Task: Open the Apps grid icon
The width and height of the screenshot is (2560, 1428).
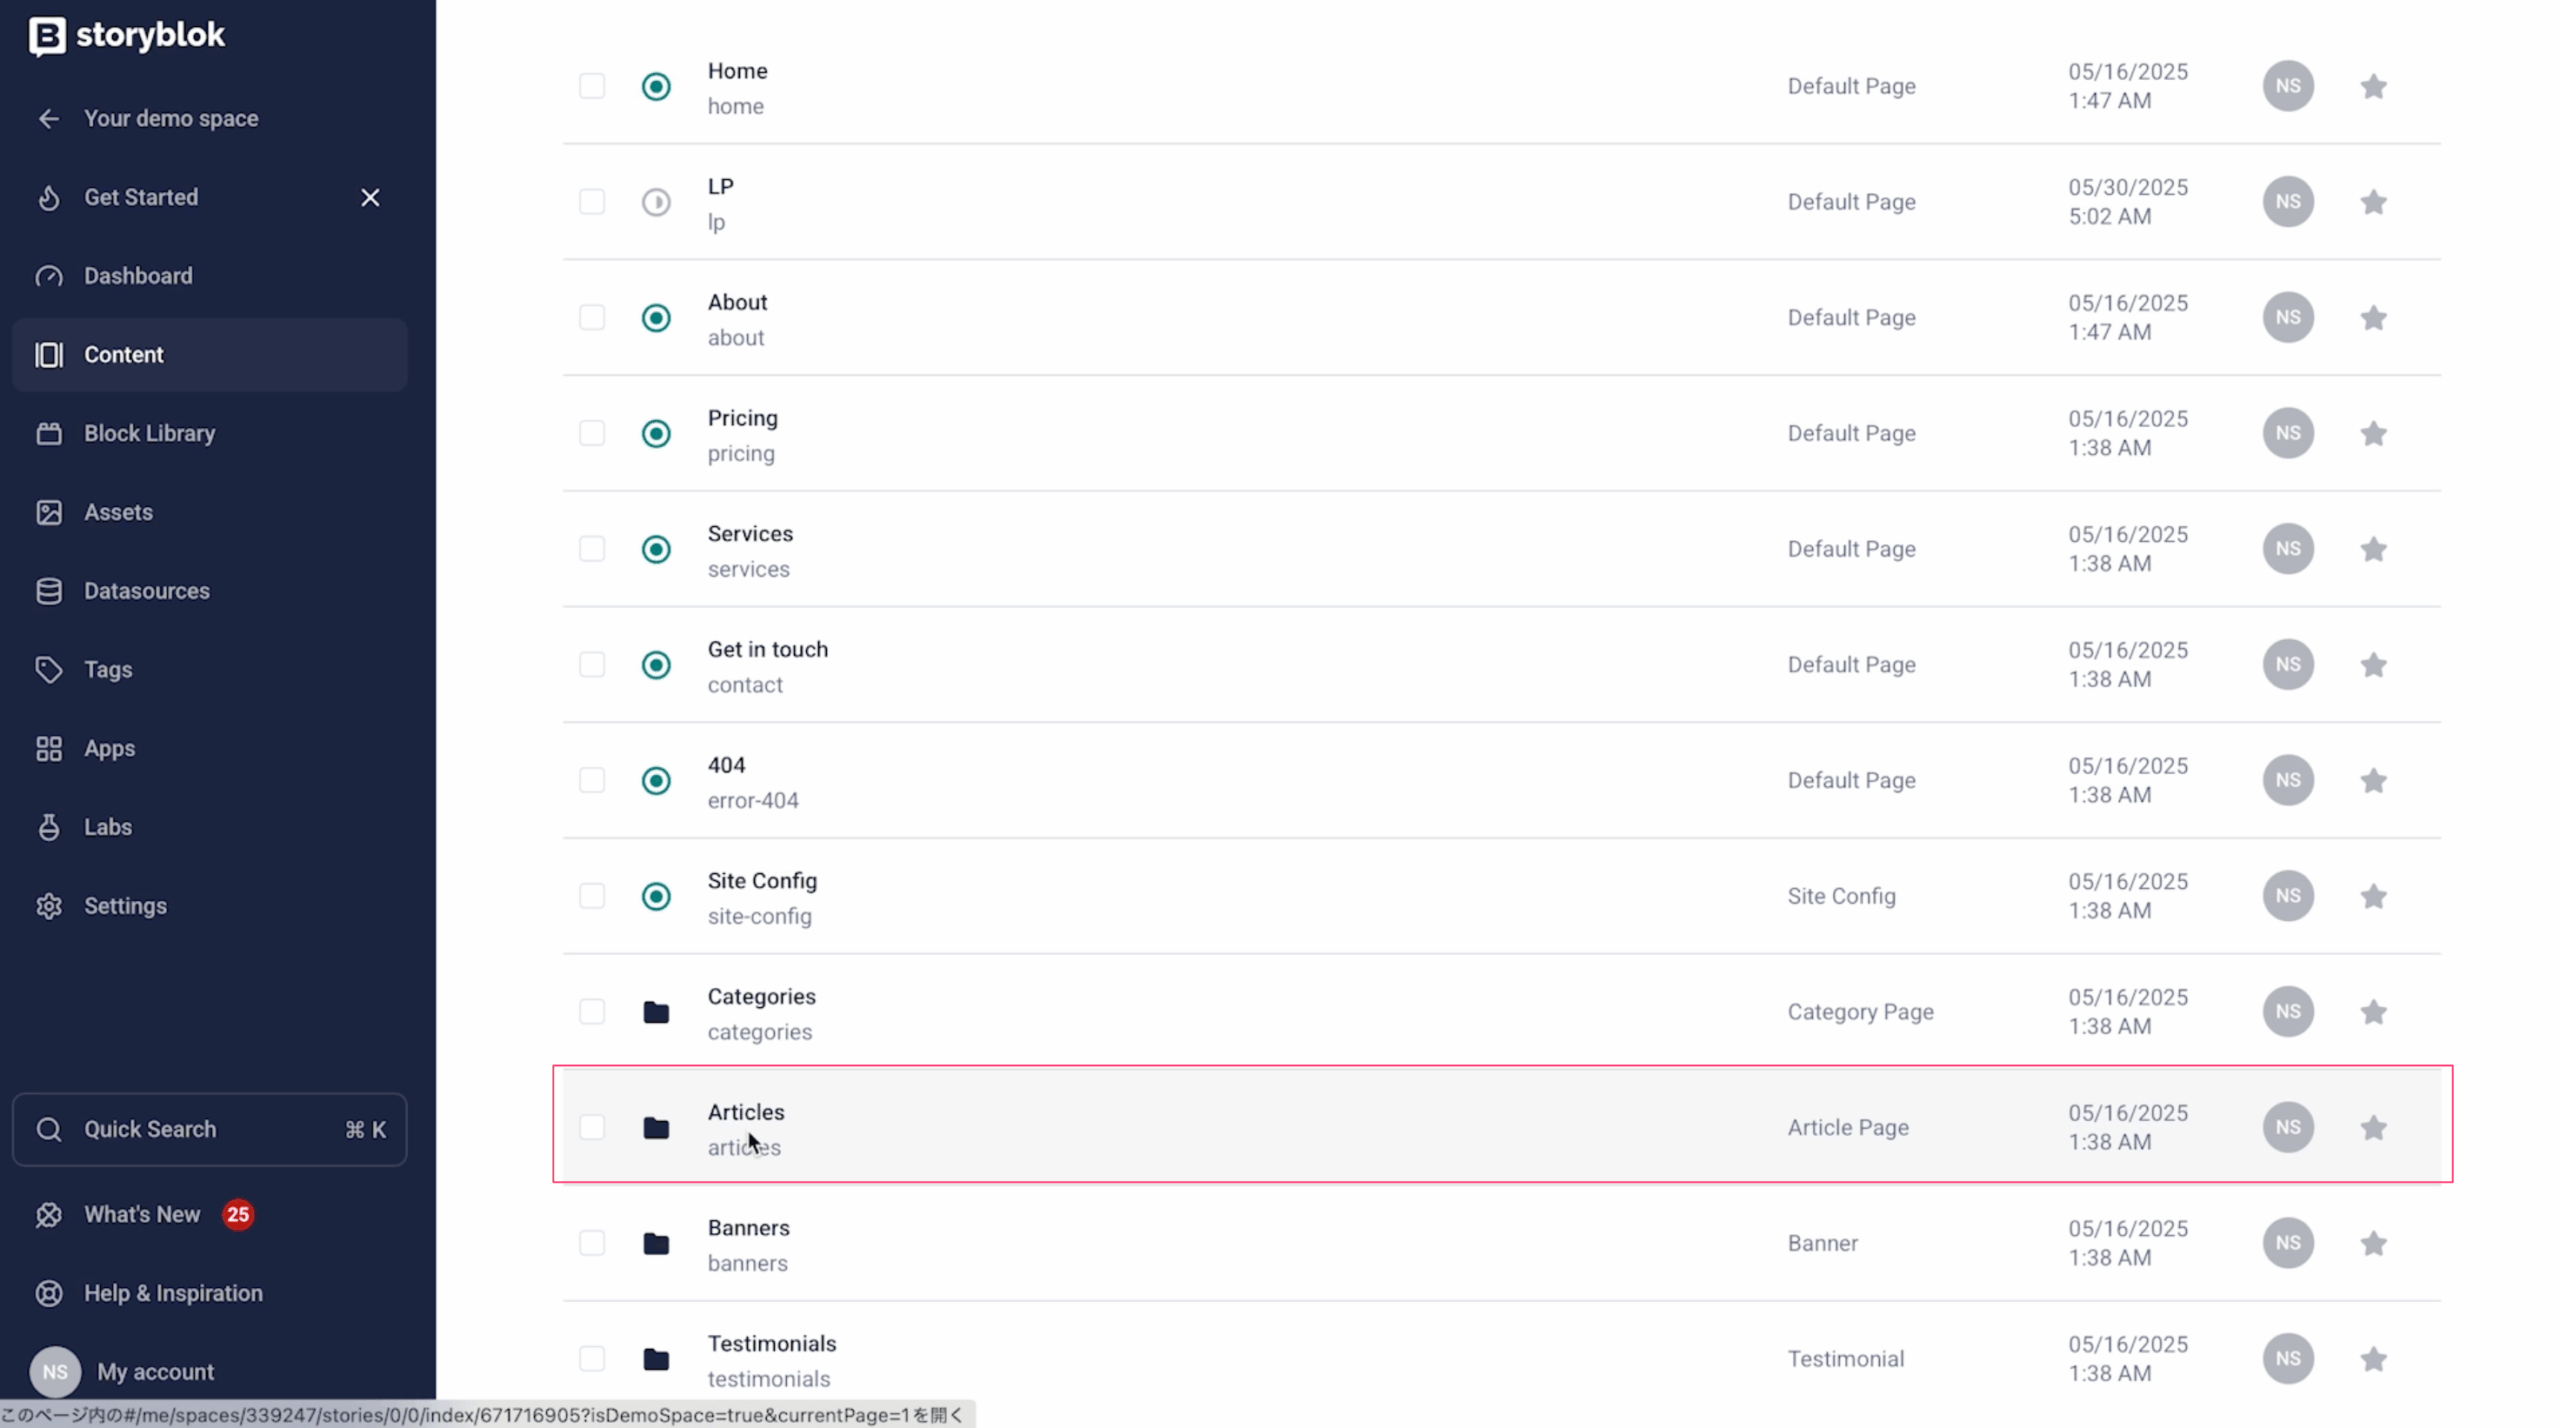Action: click(x=49, y=748)
